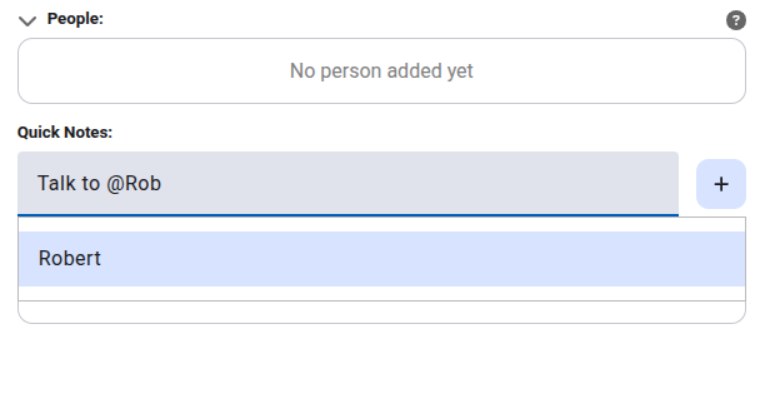Click the Quick Notes label
762x401 pixels.
(x=65, y=132)
